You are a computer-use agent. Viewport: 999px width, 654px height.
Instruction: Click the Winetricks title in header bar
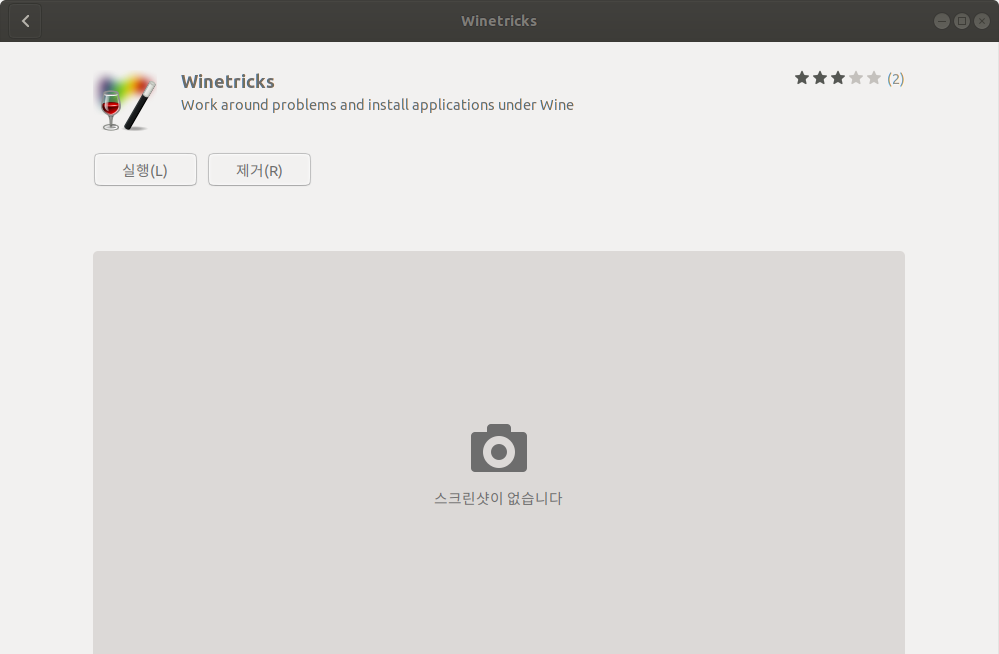[x=499, y=21]
